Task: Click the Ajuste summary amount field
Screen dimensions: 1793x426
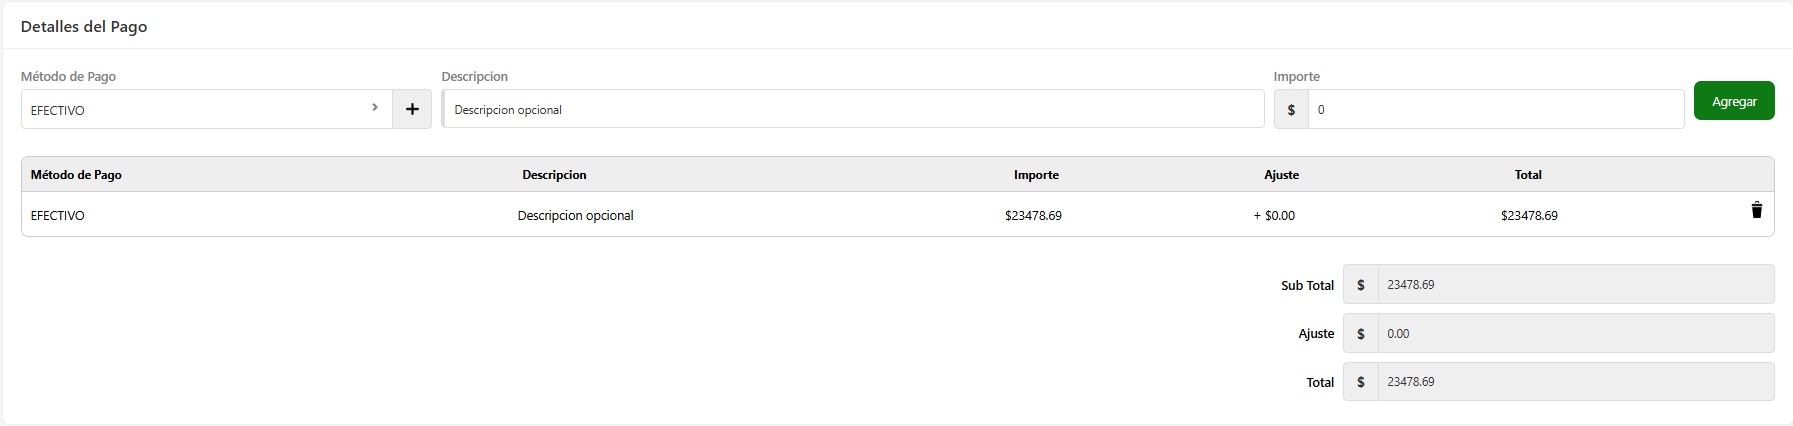Action: [x=1575, y=334]
